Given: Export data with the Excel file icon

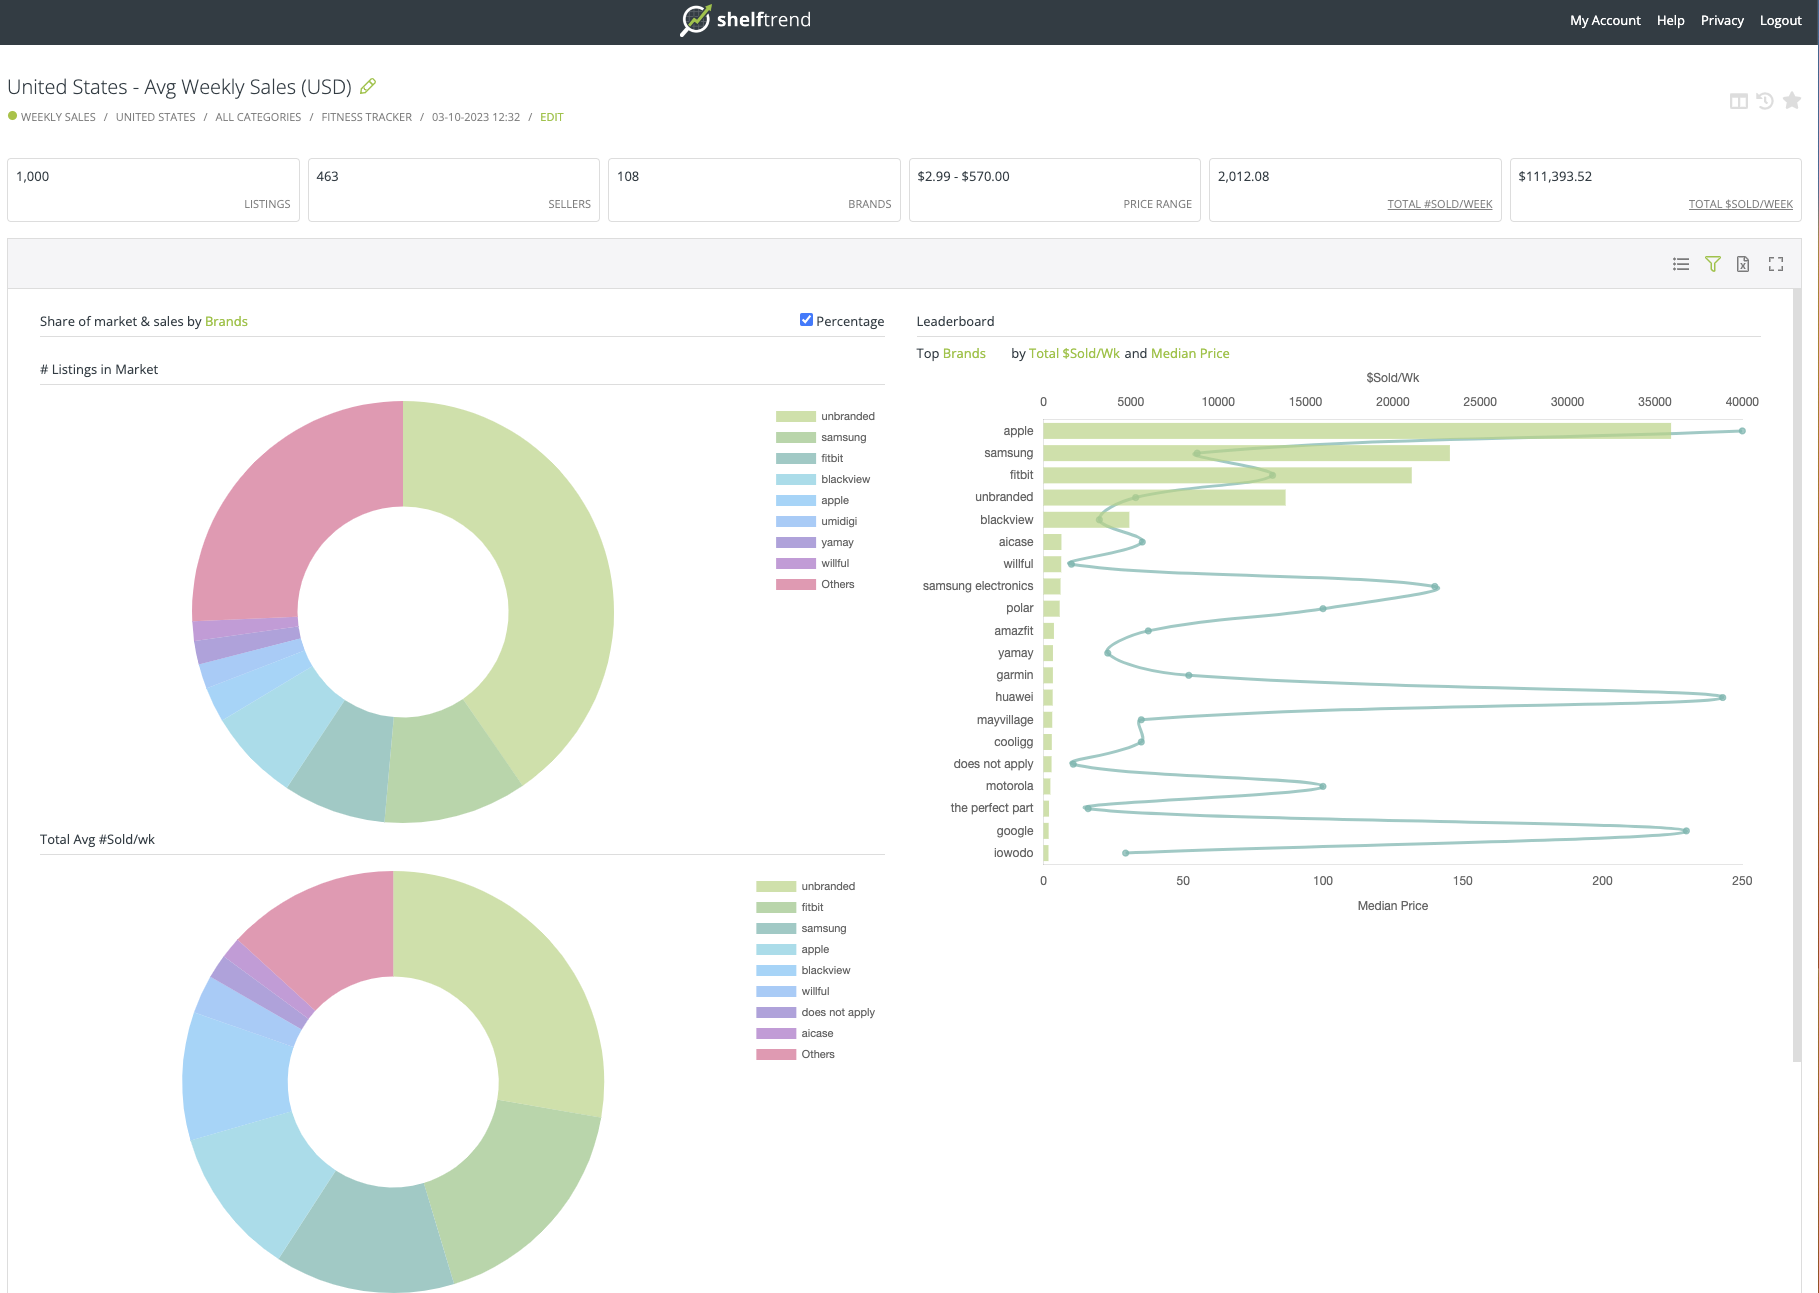Looking at the screenshot, I should [x=1743, y=264].
